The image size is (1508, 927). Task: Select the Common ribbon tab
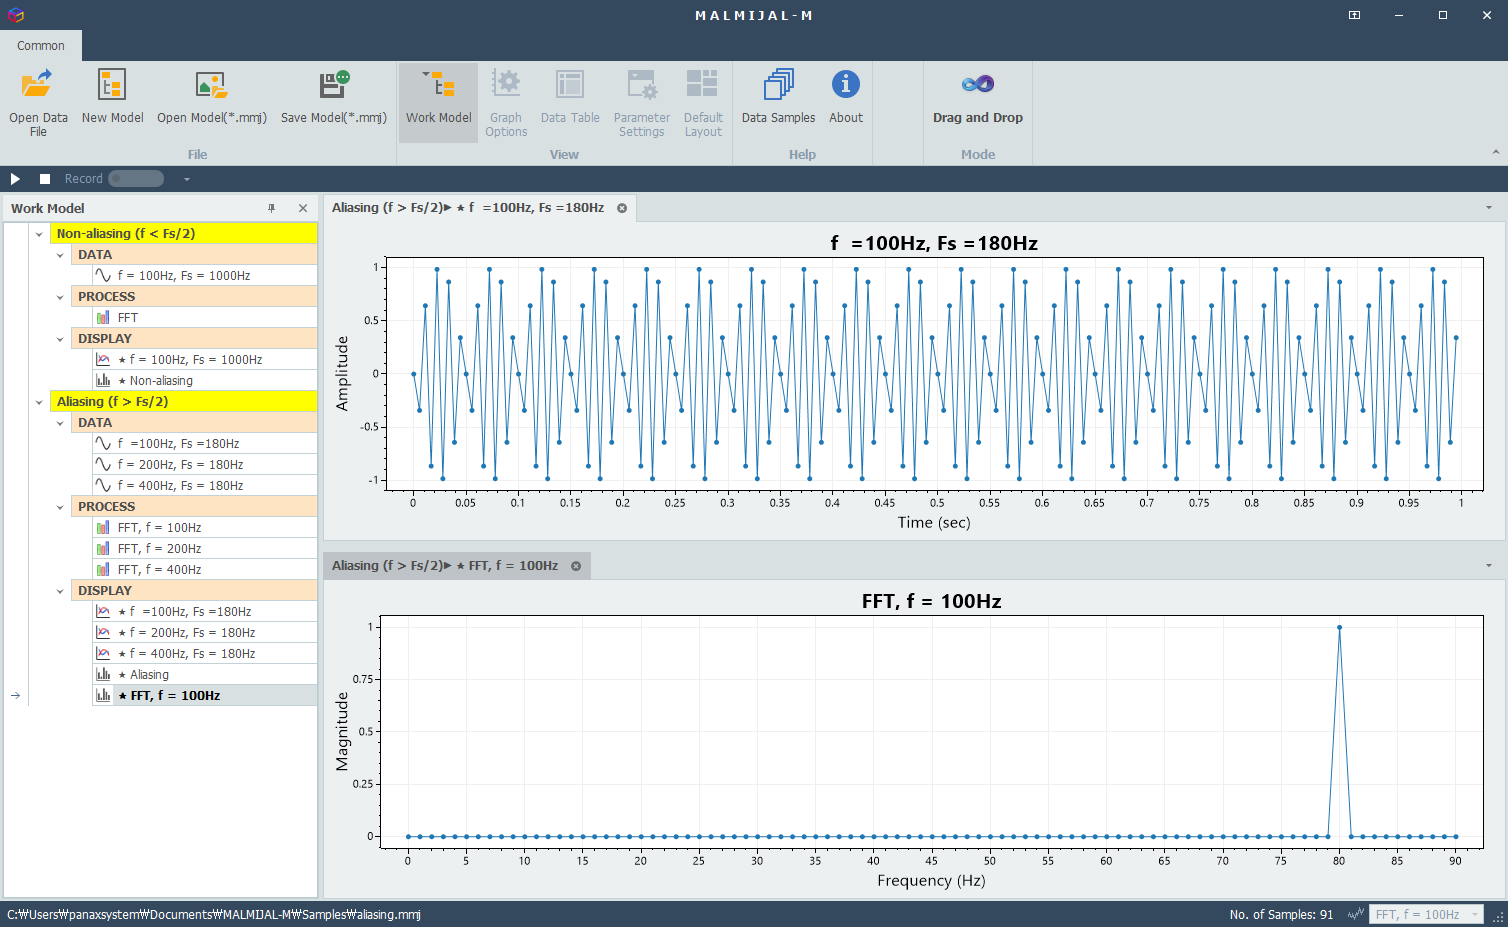[40, 45]
